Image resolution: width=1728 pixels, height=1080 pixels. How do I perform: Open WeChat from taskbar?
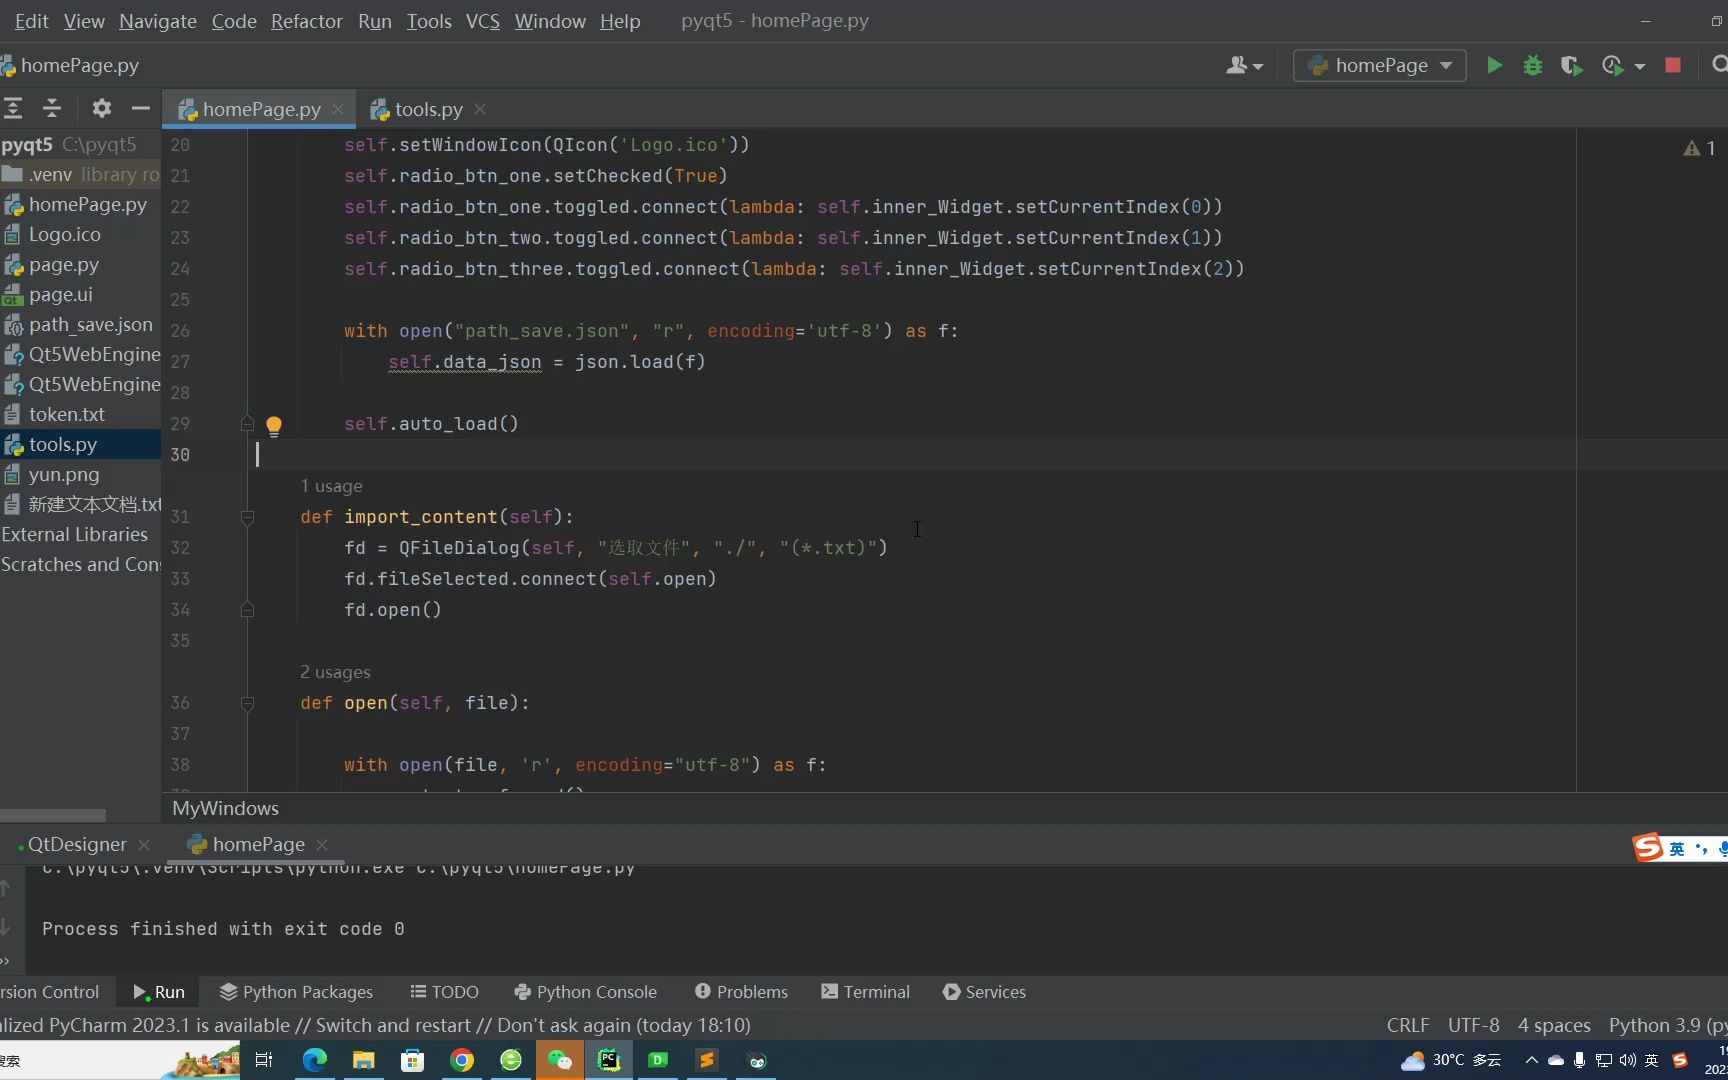(x=560, y=1060)
